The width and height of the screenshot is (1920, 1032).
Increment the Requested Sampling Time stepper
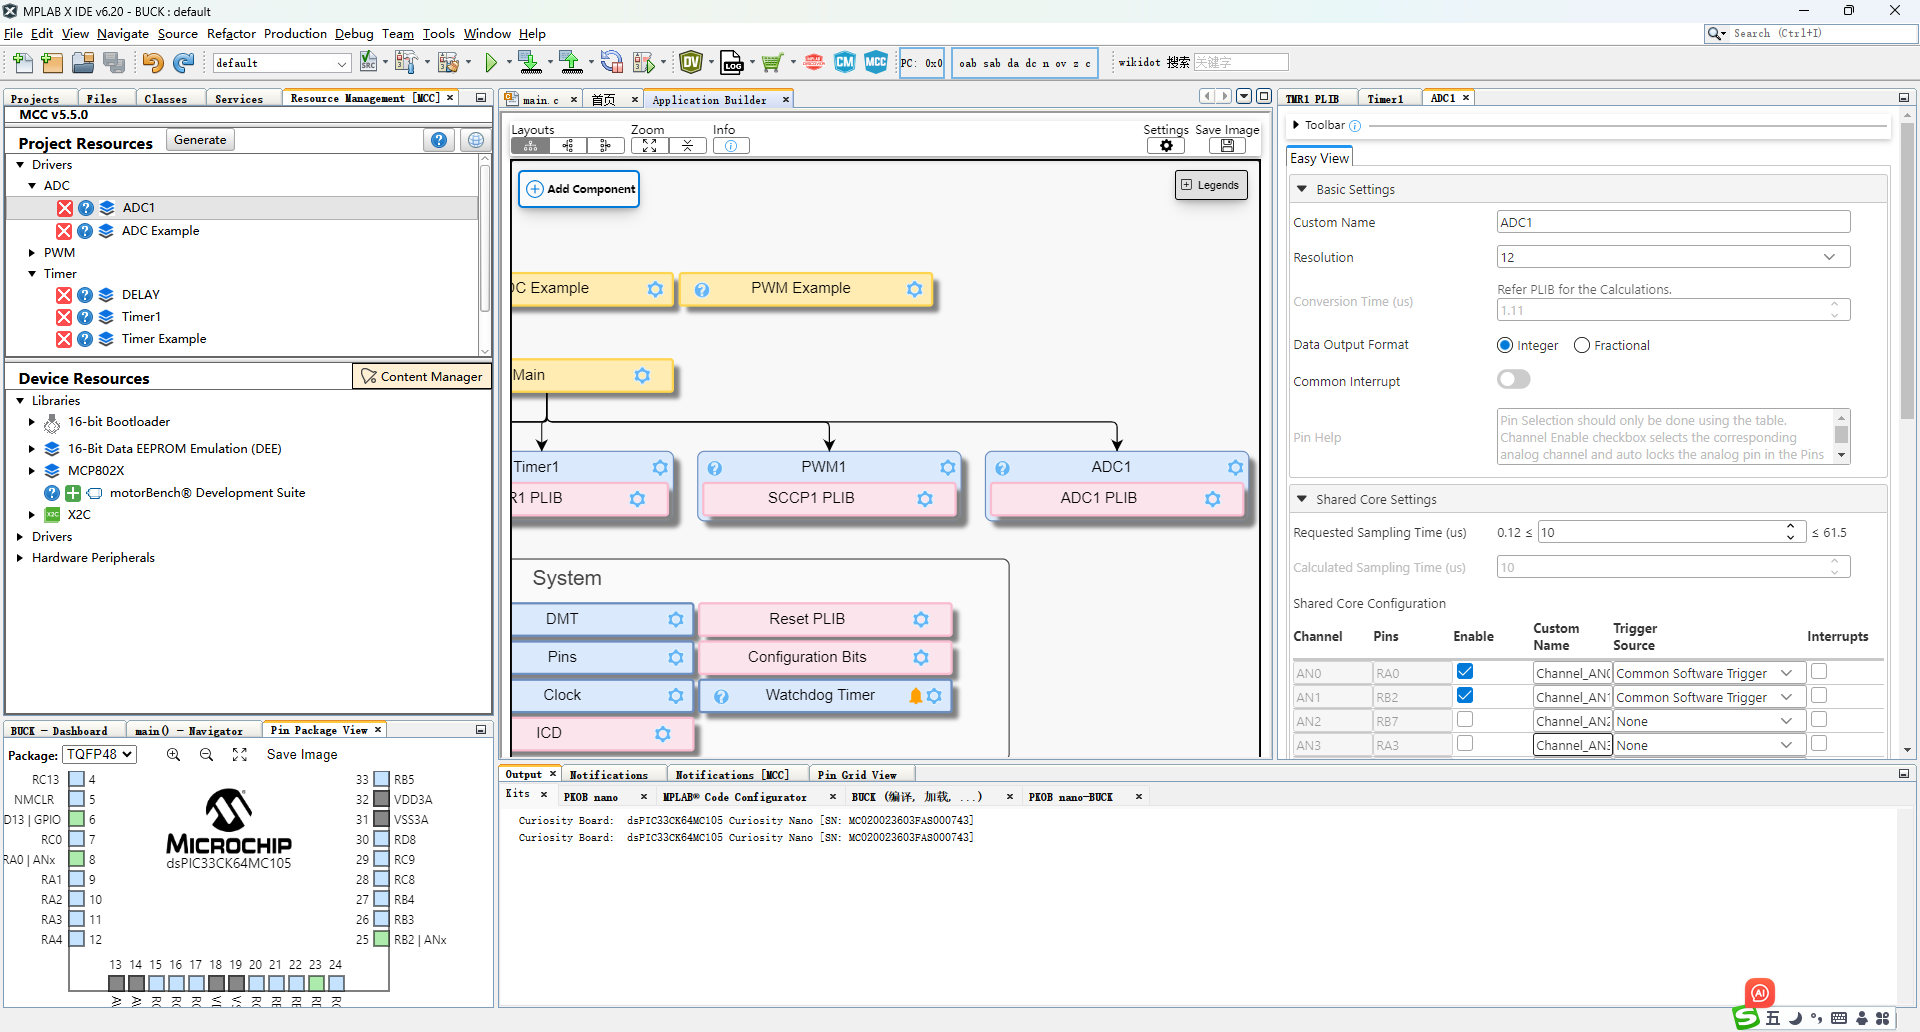coord(1790,526)
